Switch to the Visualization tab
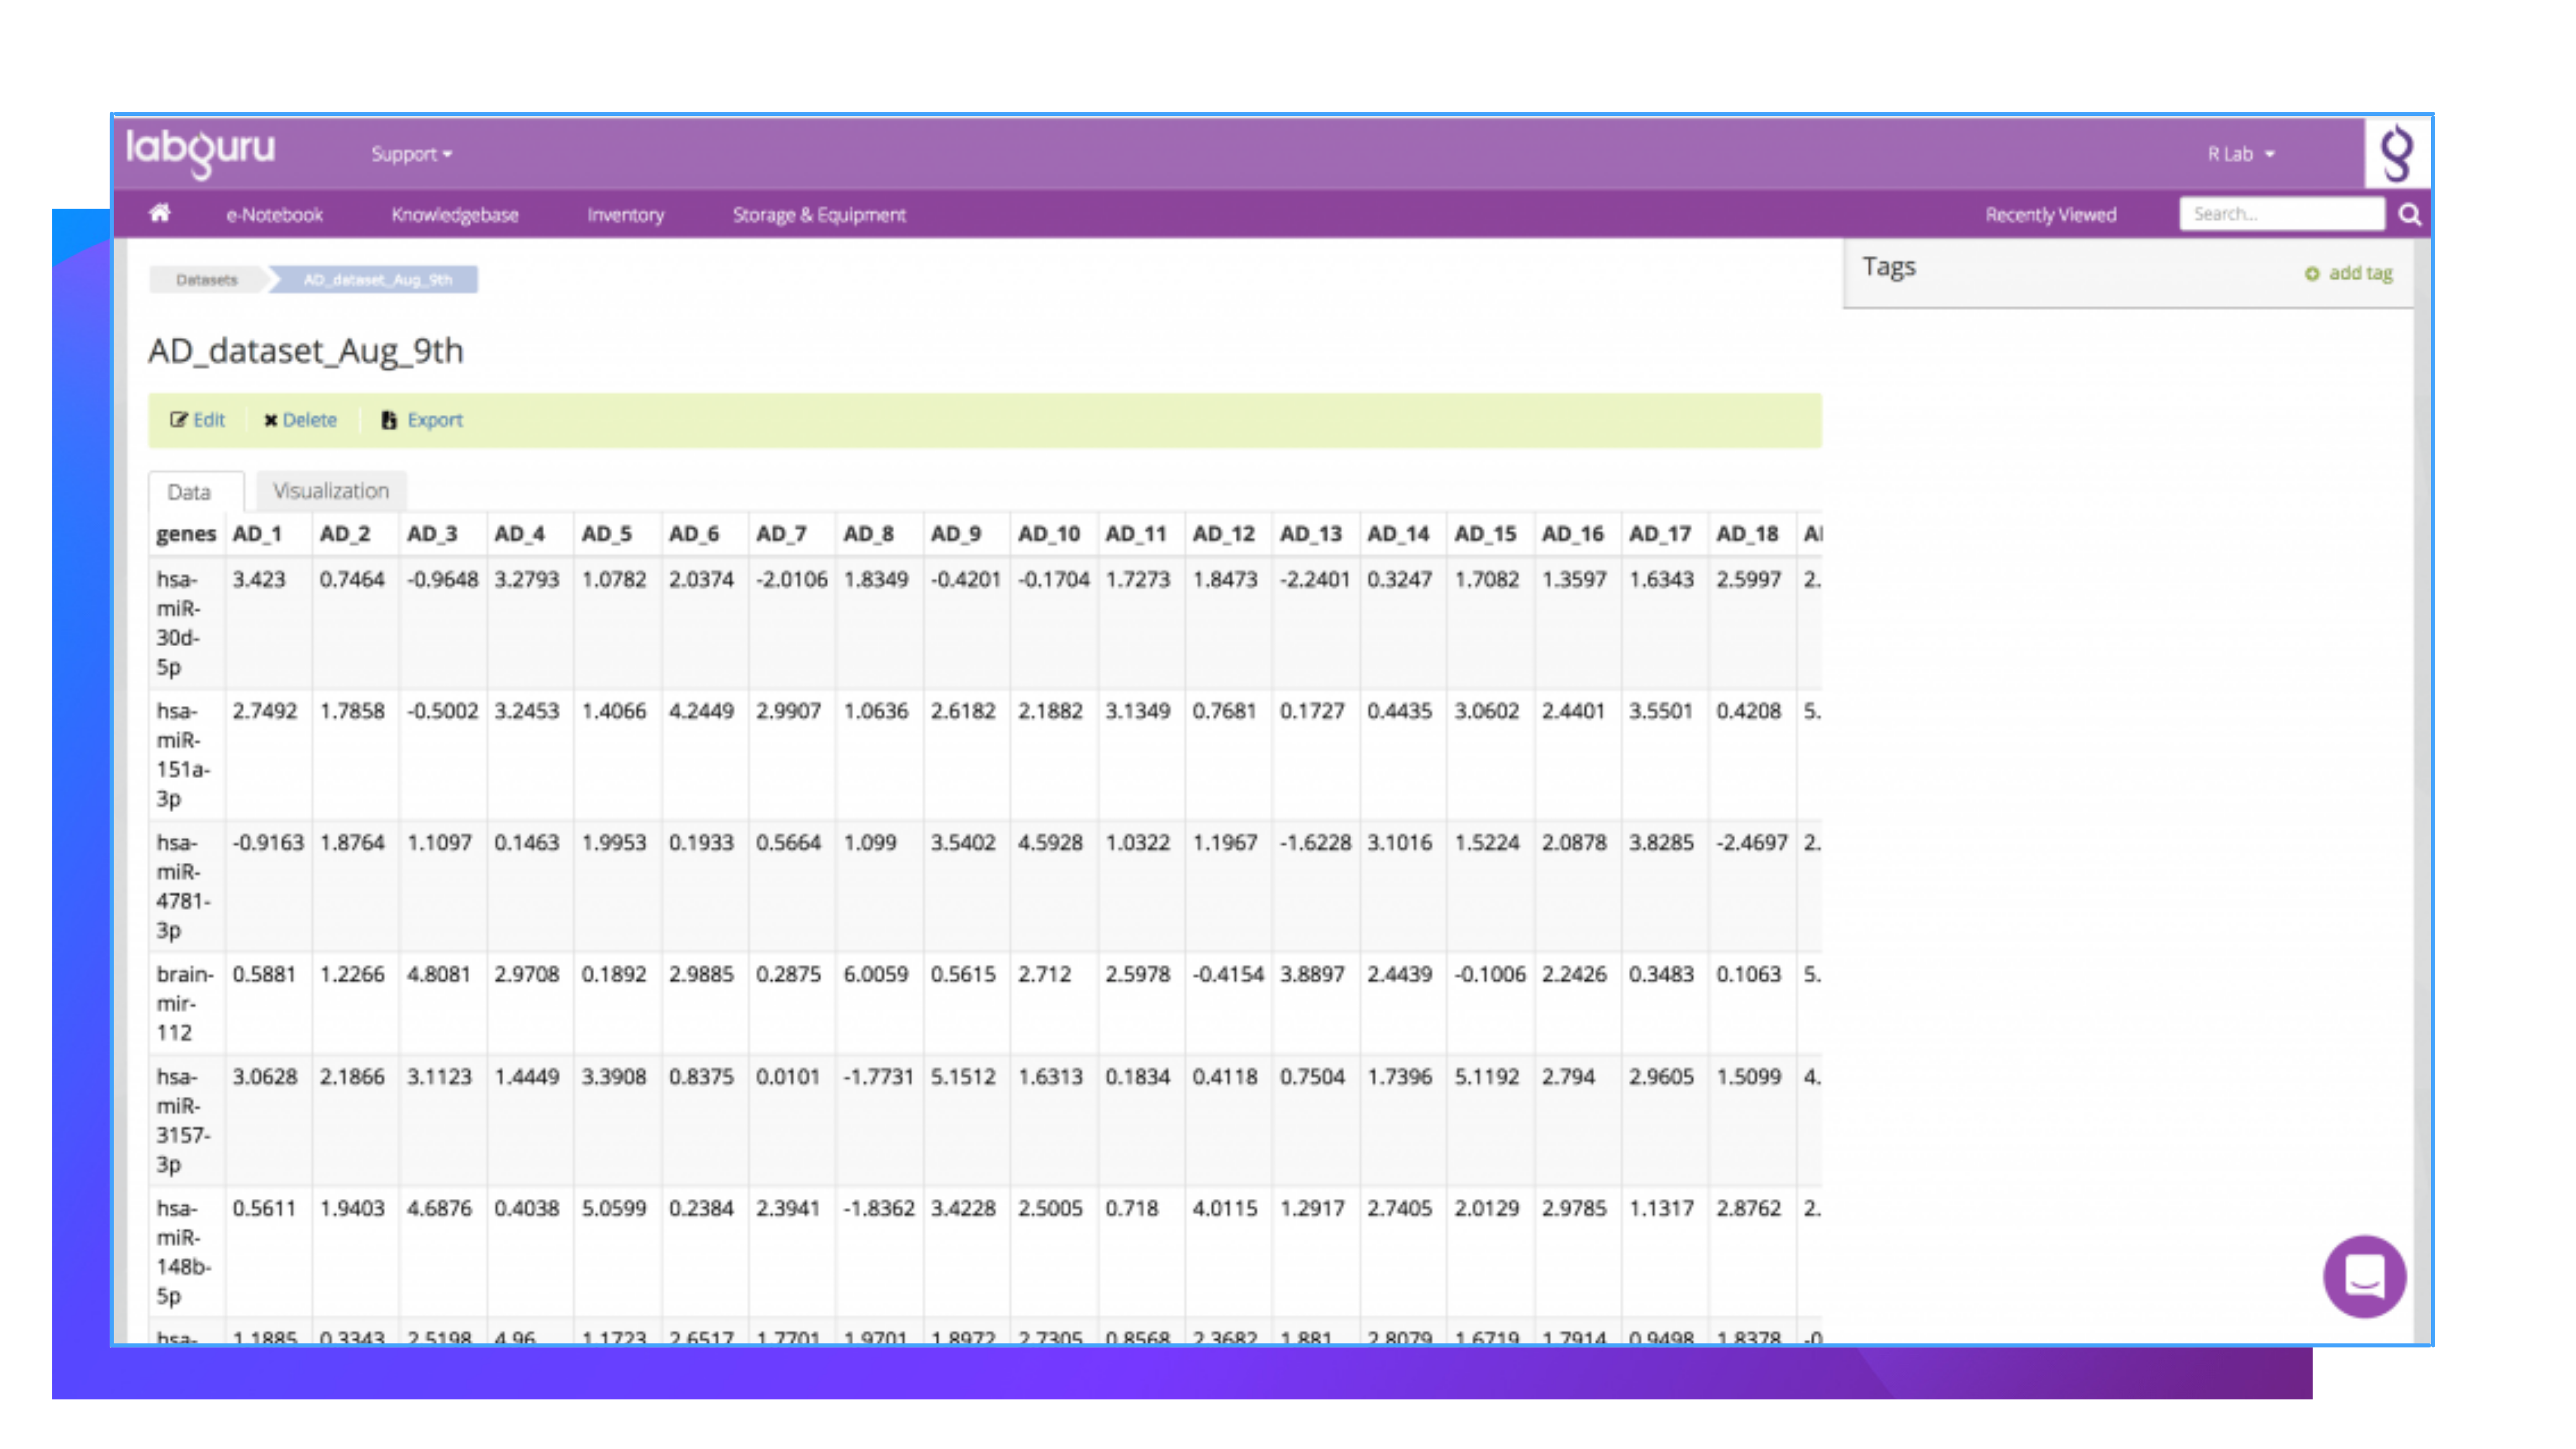Screen dimensions: 2576x1449 click(x=331, y=491)
